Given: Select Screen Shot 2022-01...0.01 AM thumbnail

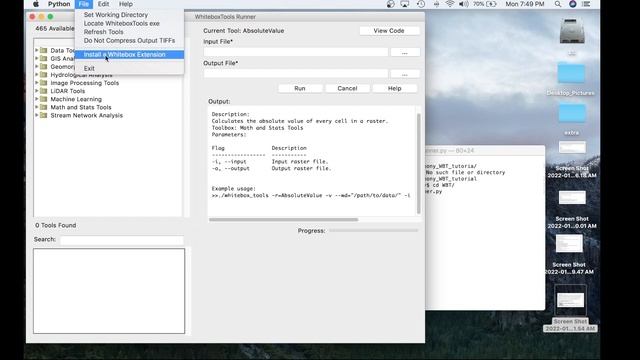Looking at the screenshot, I should (x=572, y=198).
